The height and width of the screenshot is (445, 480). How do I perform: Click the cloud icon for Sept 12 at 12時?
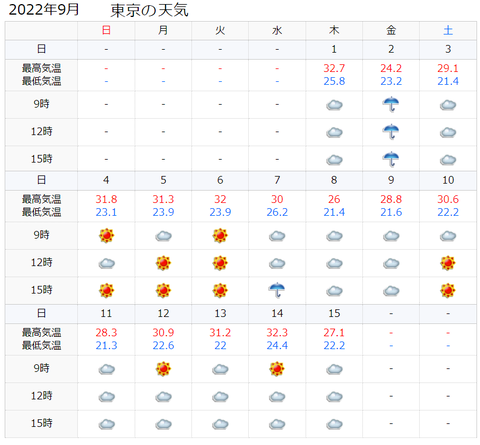click(163, 397)
